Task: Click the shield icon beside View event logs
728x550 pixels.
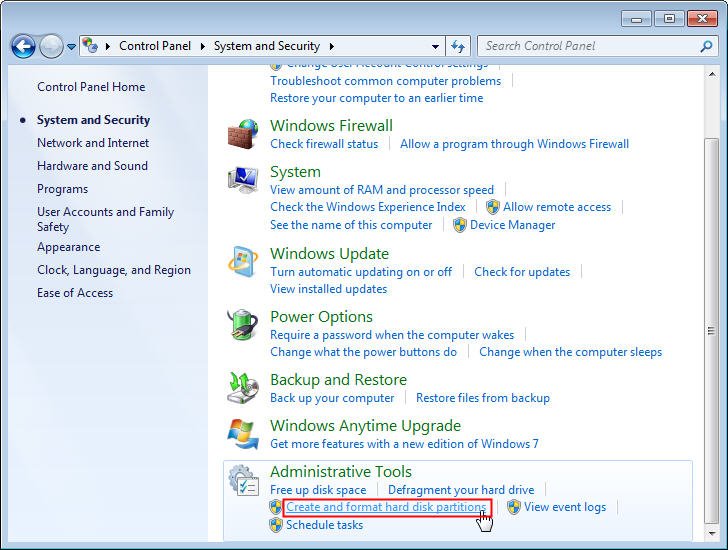Action: pyautogui.click(x=514, y=507)
